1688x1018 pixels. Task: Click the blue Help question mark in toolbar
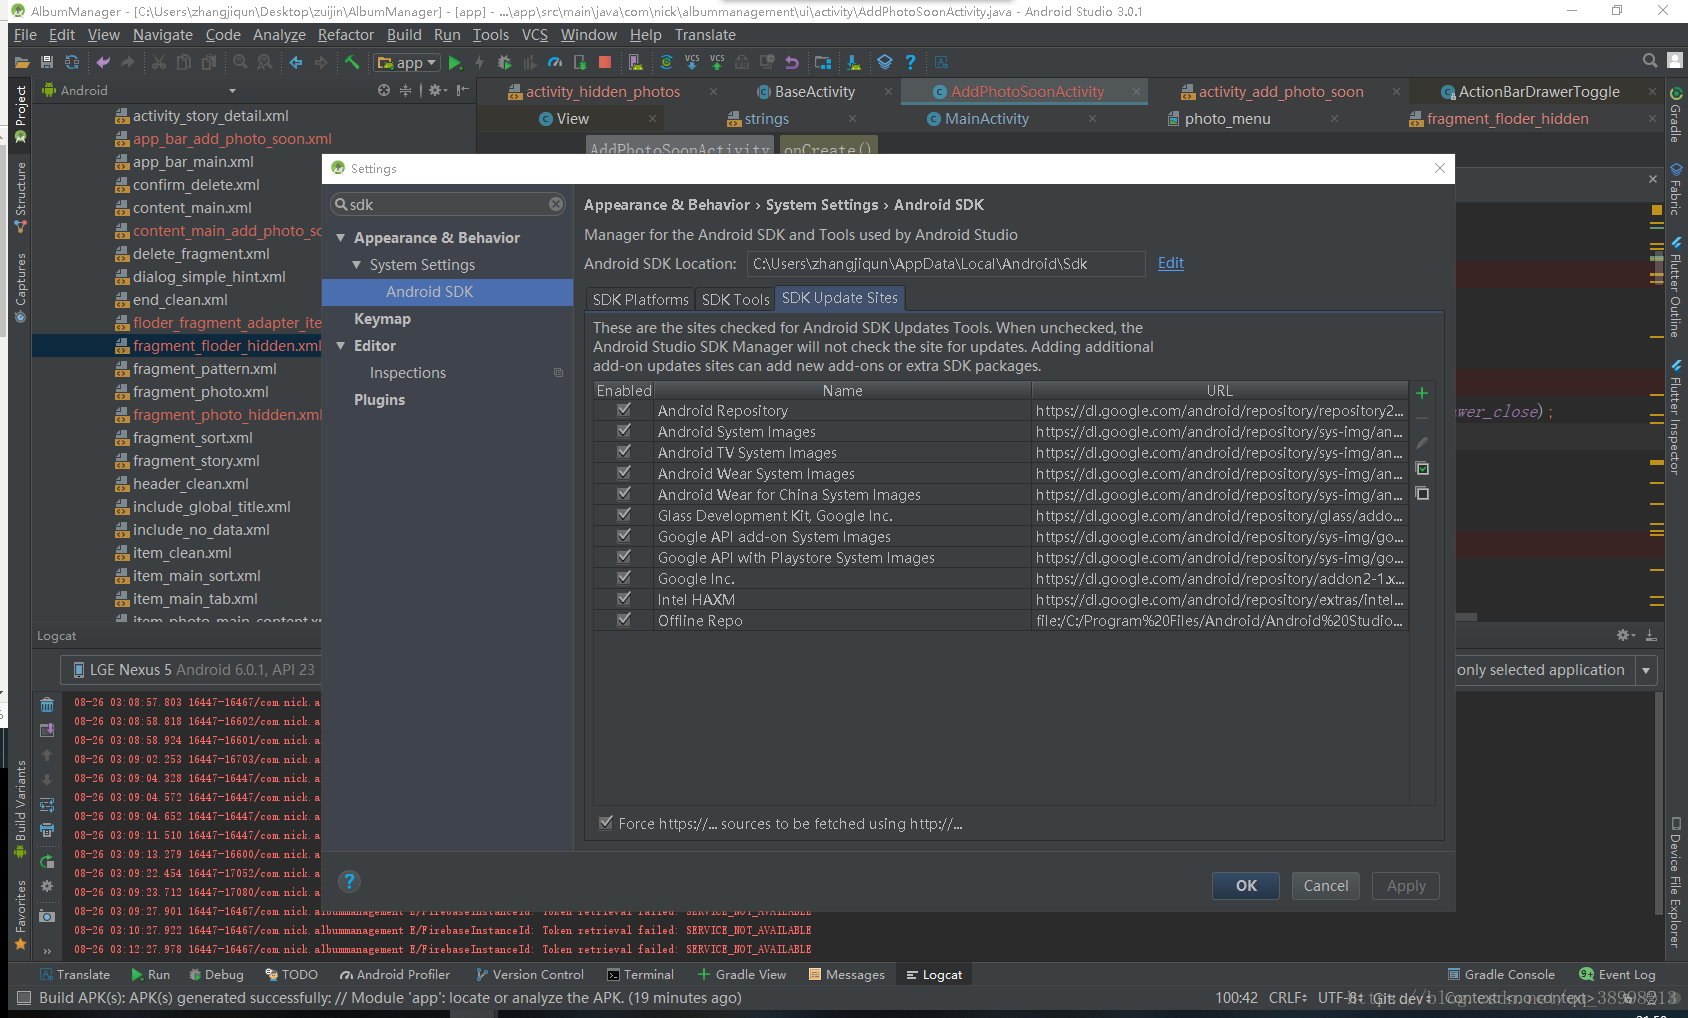pyautogui.click(x=910, y=62)
